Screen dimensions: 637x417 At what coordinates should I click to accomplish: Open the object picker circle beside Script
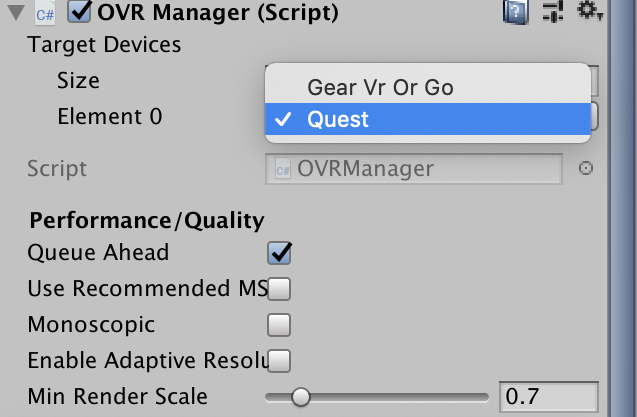586,168
